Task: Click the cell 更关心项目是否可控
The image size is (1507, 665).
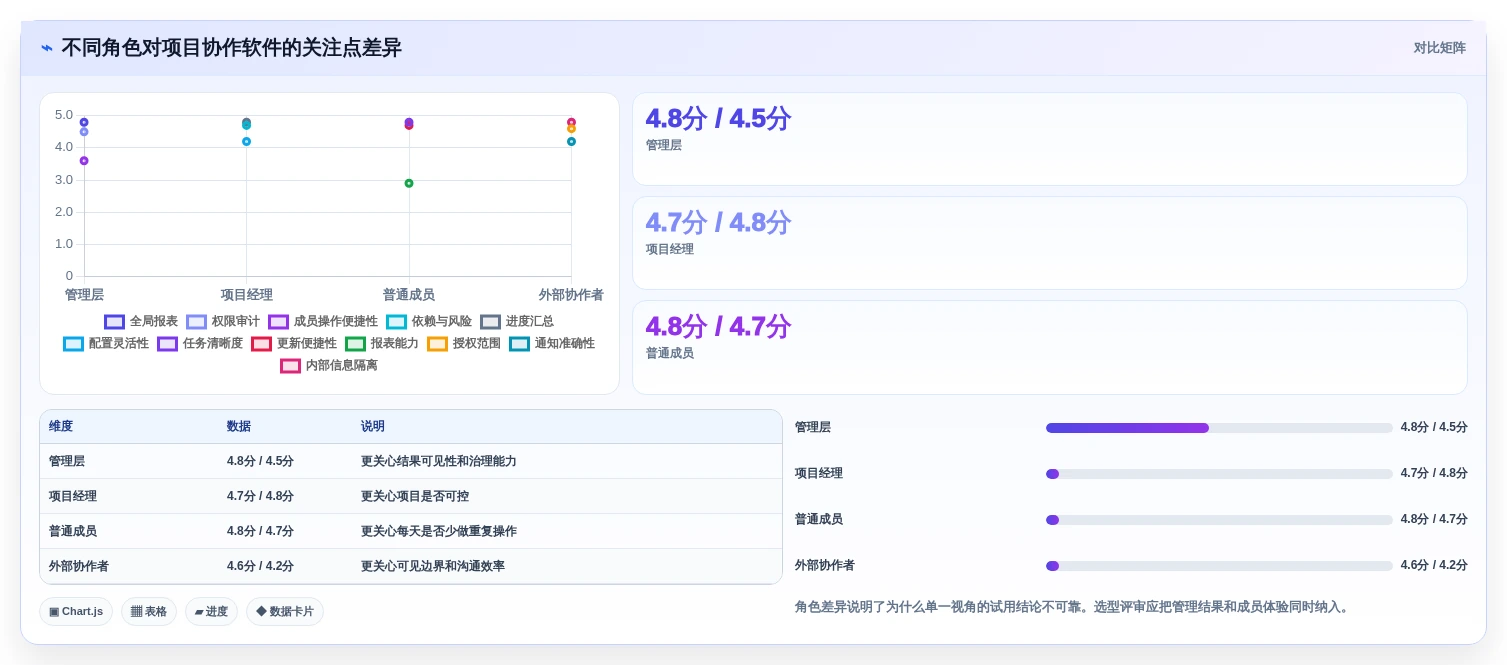Action: pyautogui.click(x=415, y=497)
